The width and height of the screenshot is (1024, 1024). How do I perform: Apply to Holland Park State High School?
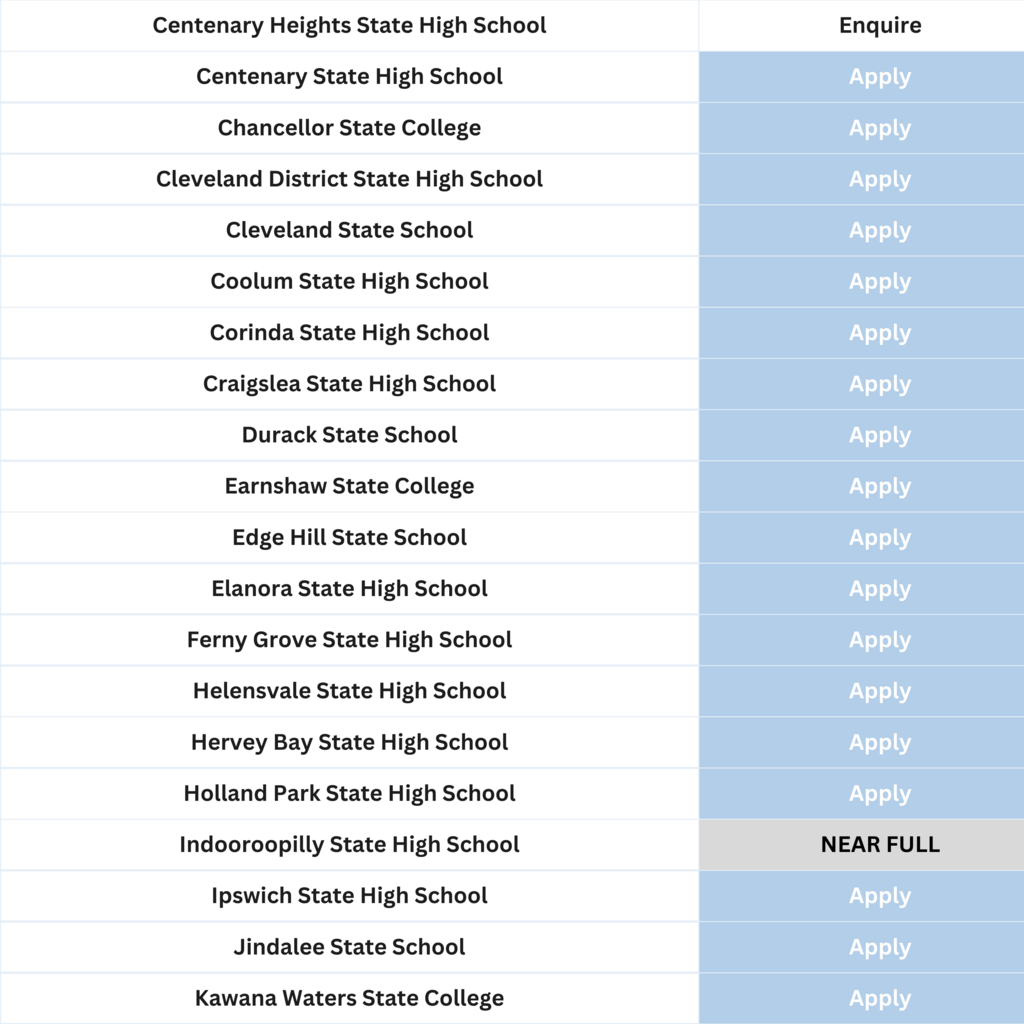(x=880, y=794)
